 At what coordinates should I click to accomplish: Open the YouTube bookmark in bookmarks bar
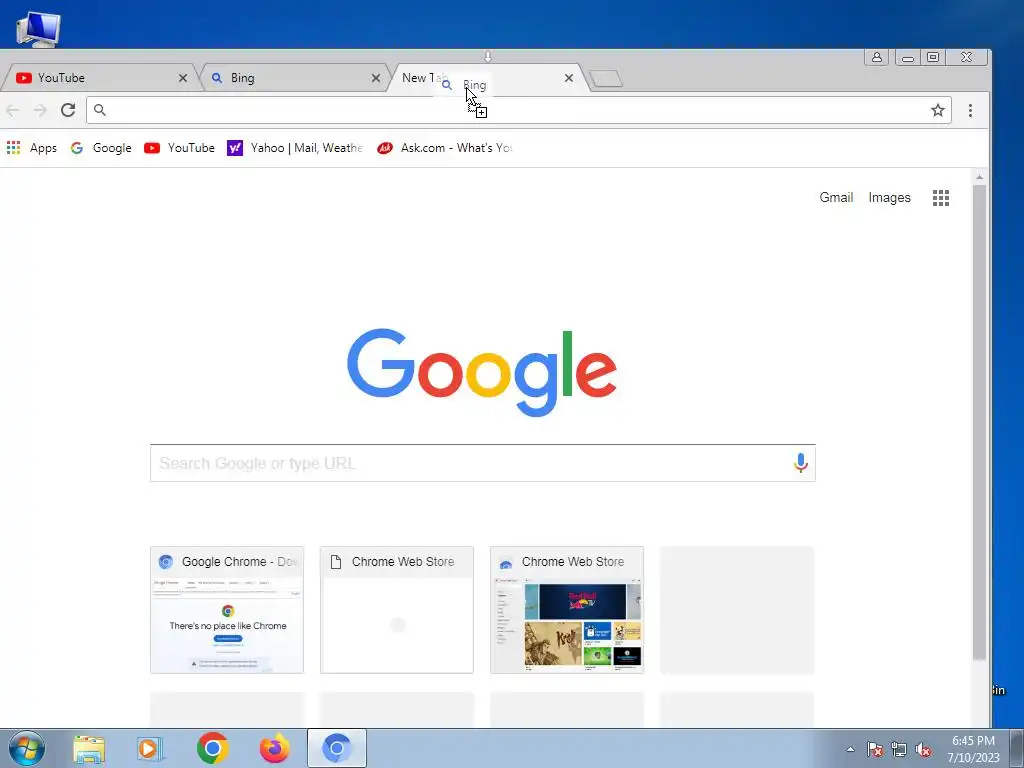click(180, 148)
